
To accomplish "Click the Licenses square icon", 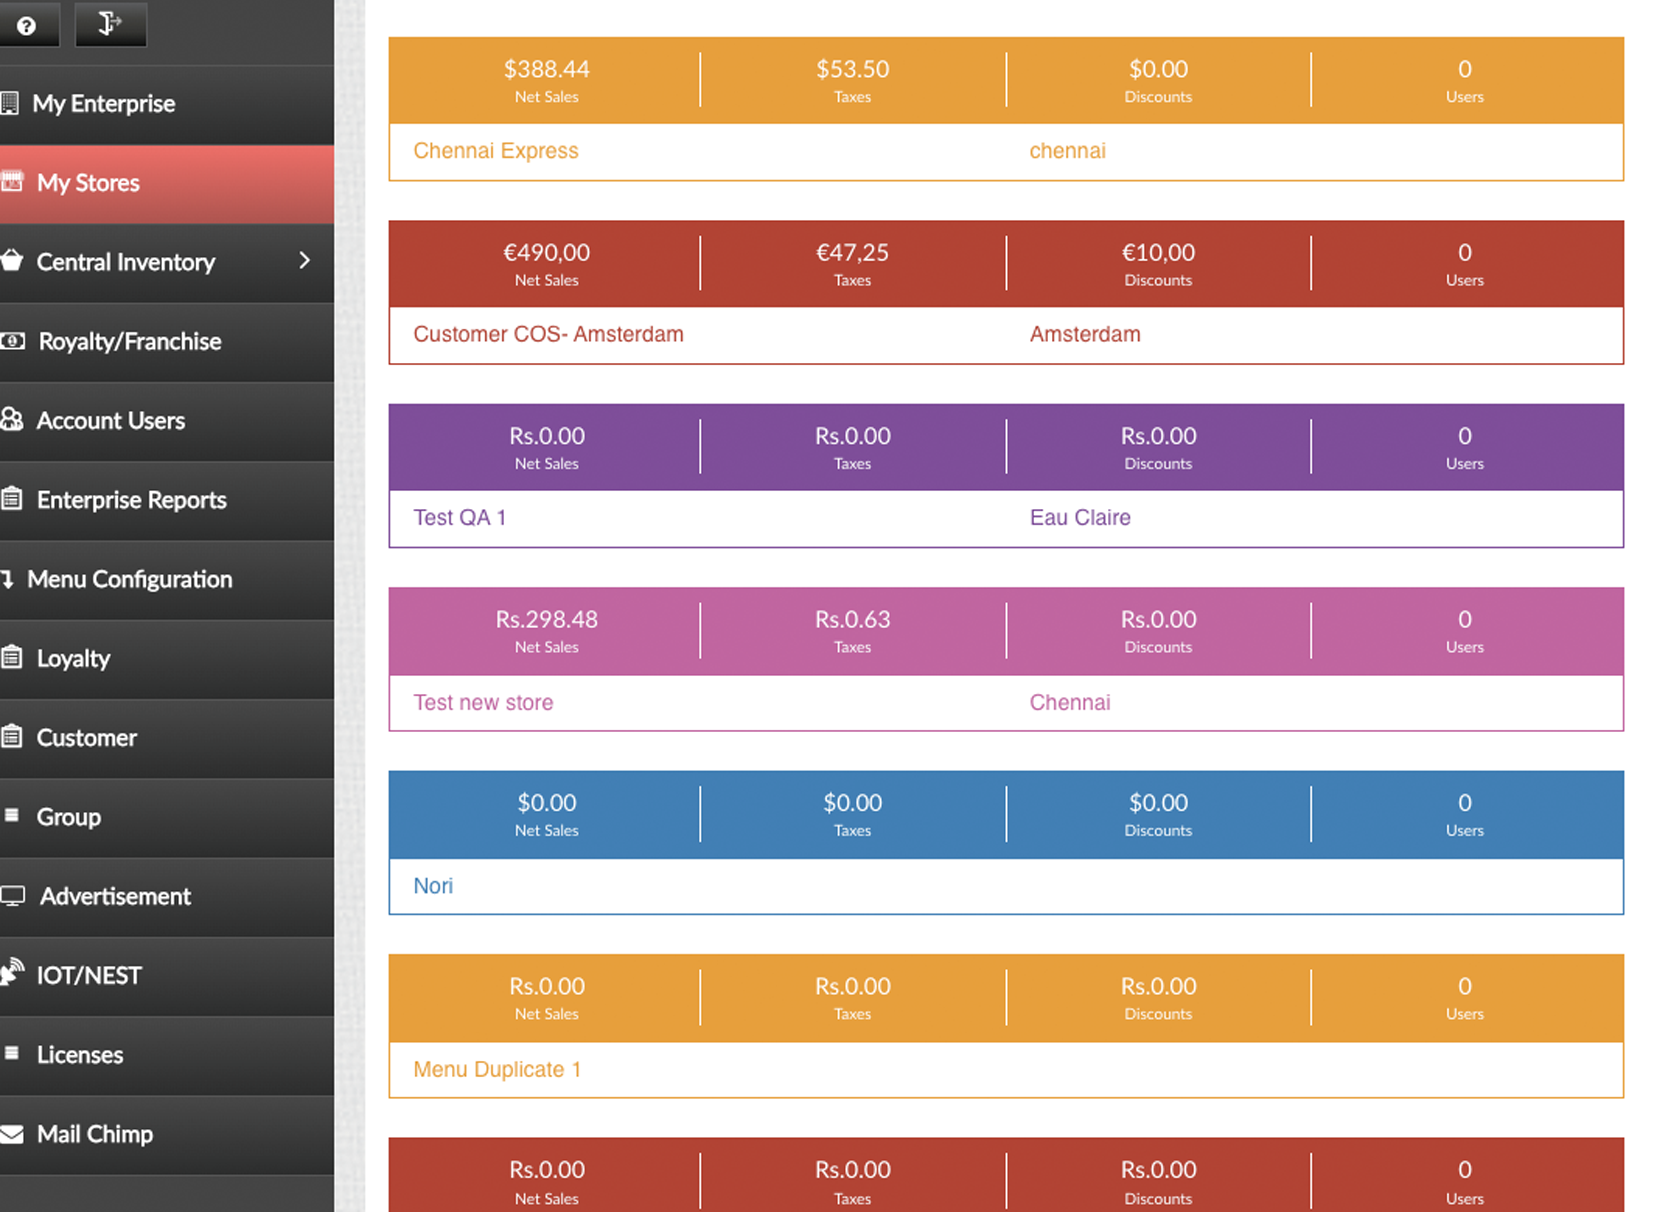I will point(12,1053).
